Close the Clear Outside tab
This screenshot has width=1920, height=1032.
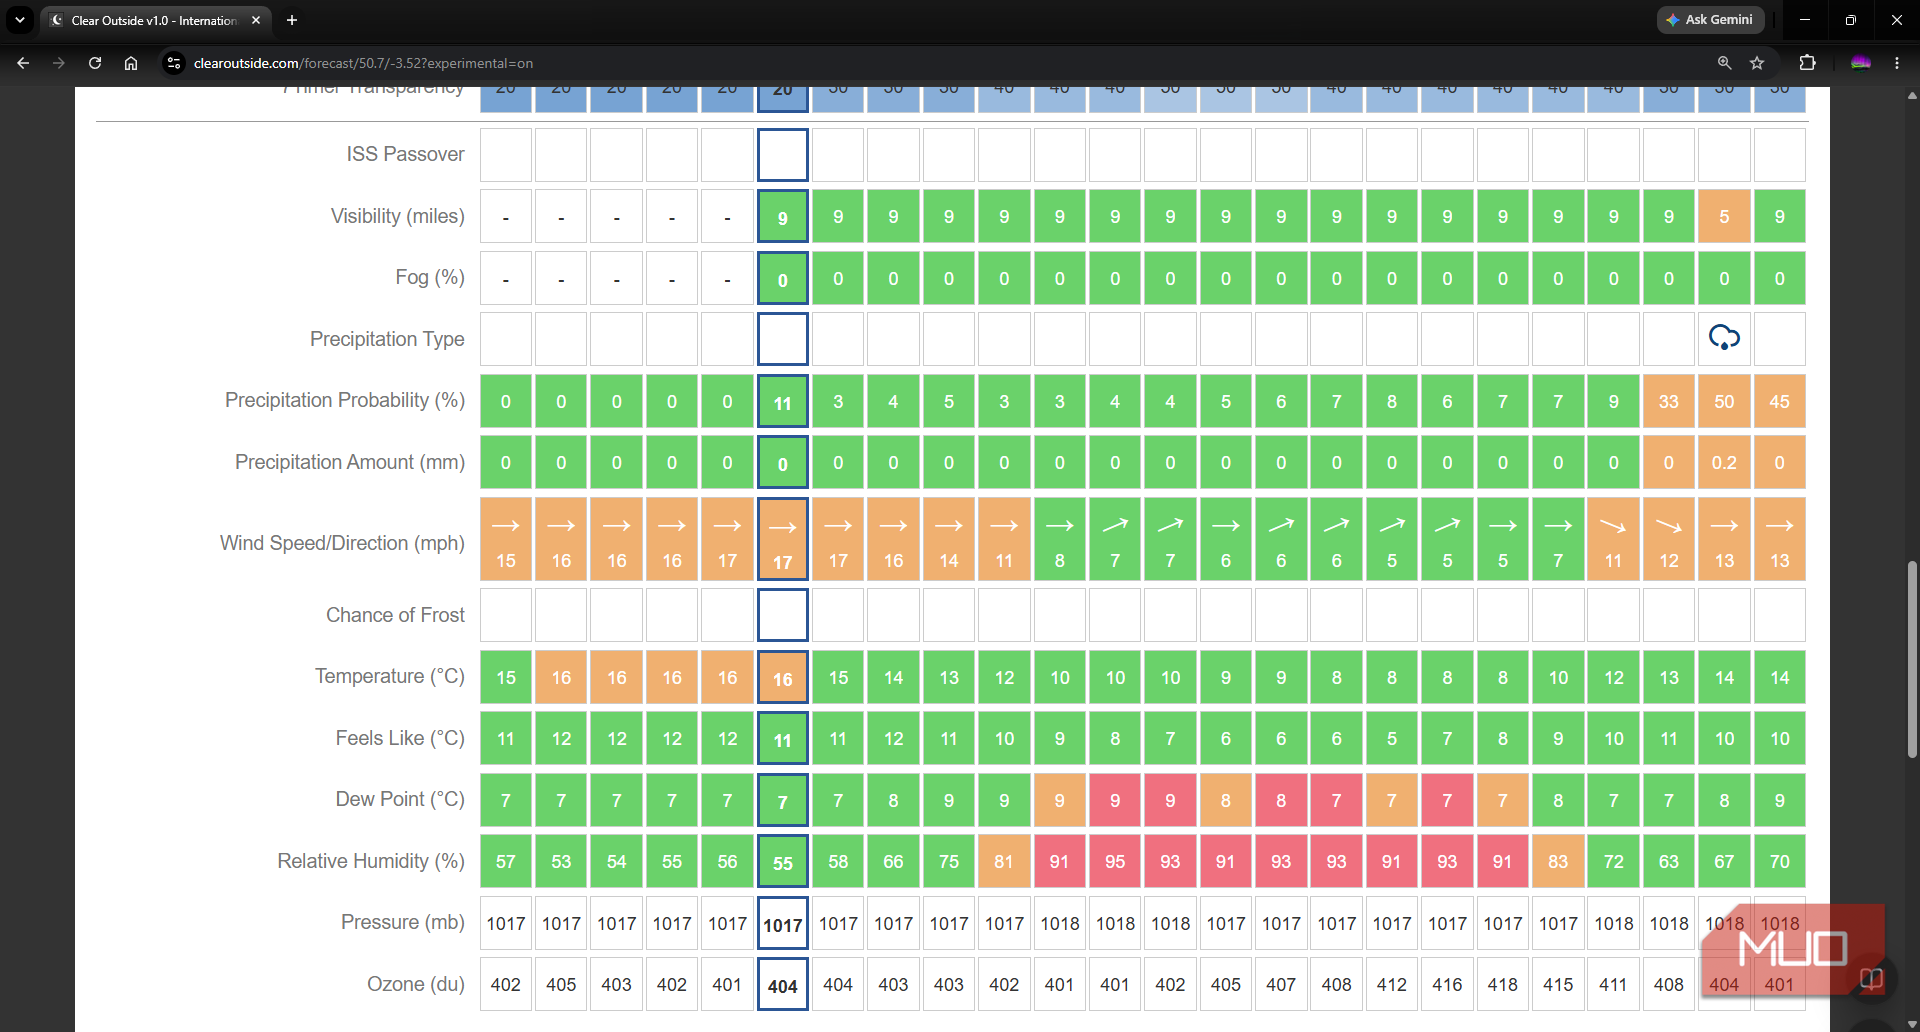[x=256, y=20]
